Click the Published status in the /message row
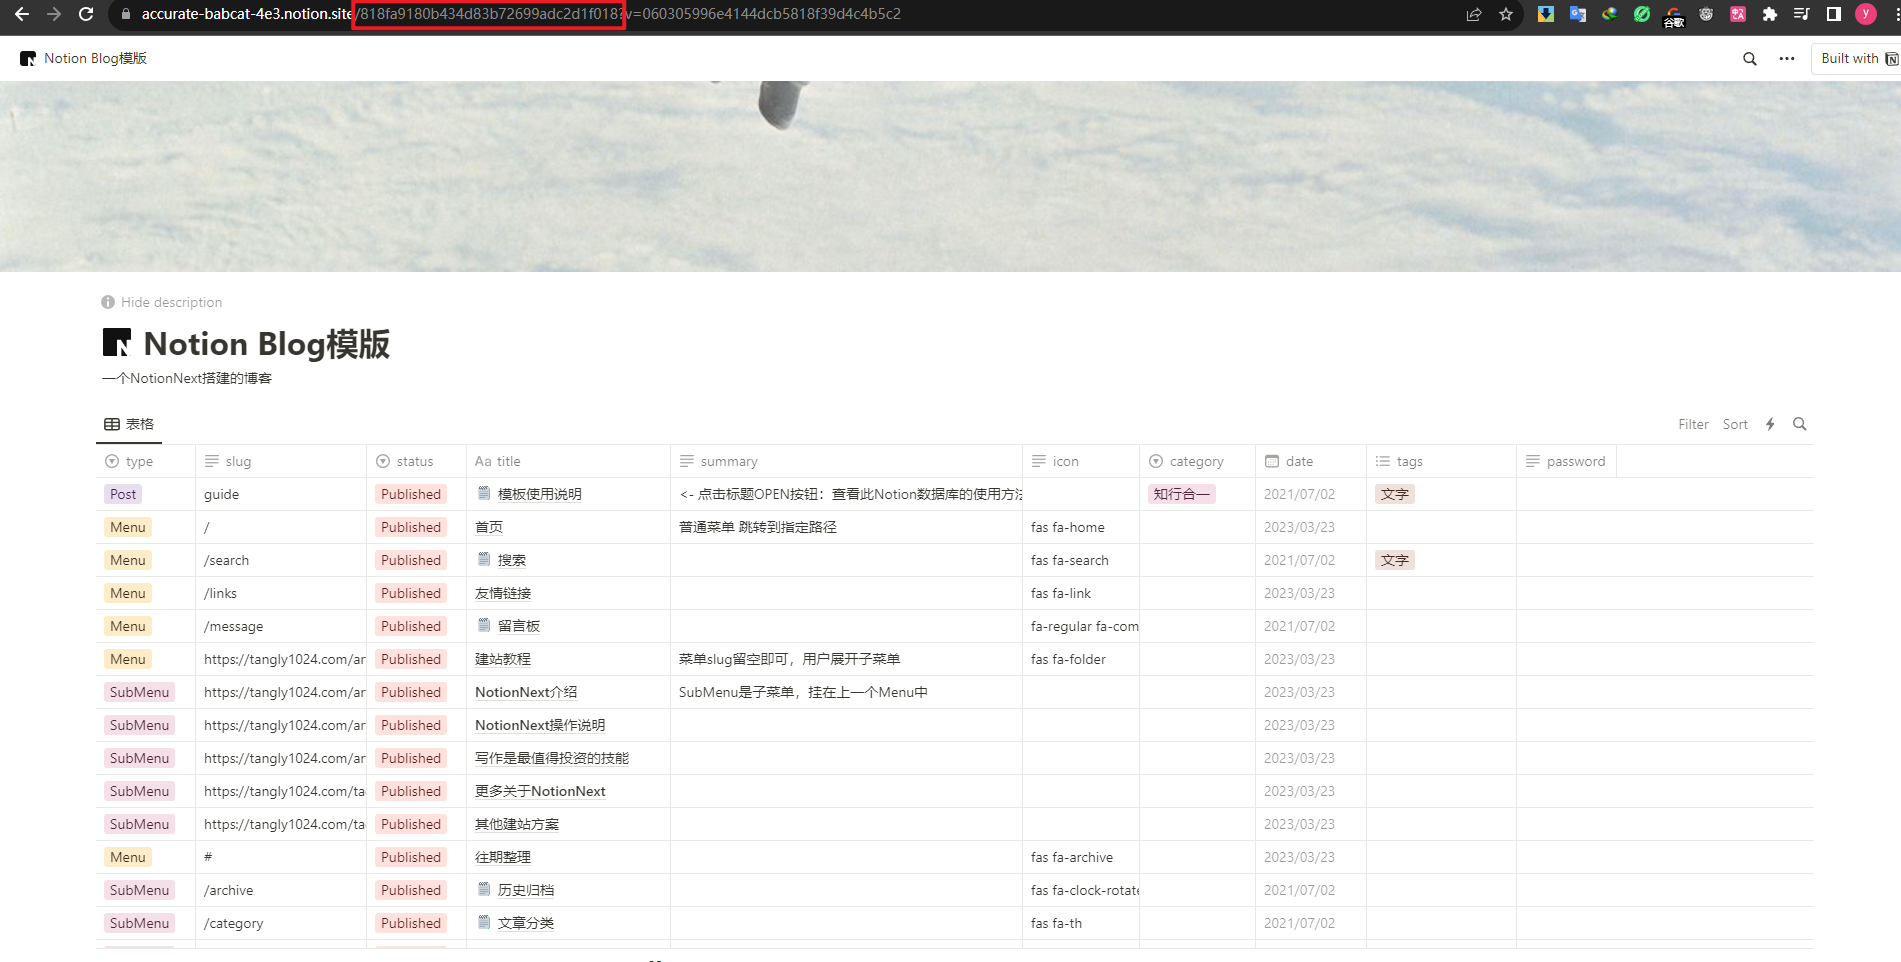 411,626
